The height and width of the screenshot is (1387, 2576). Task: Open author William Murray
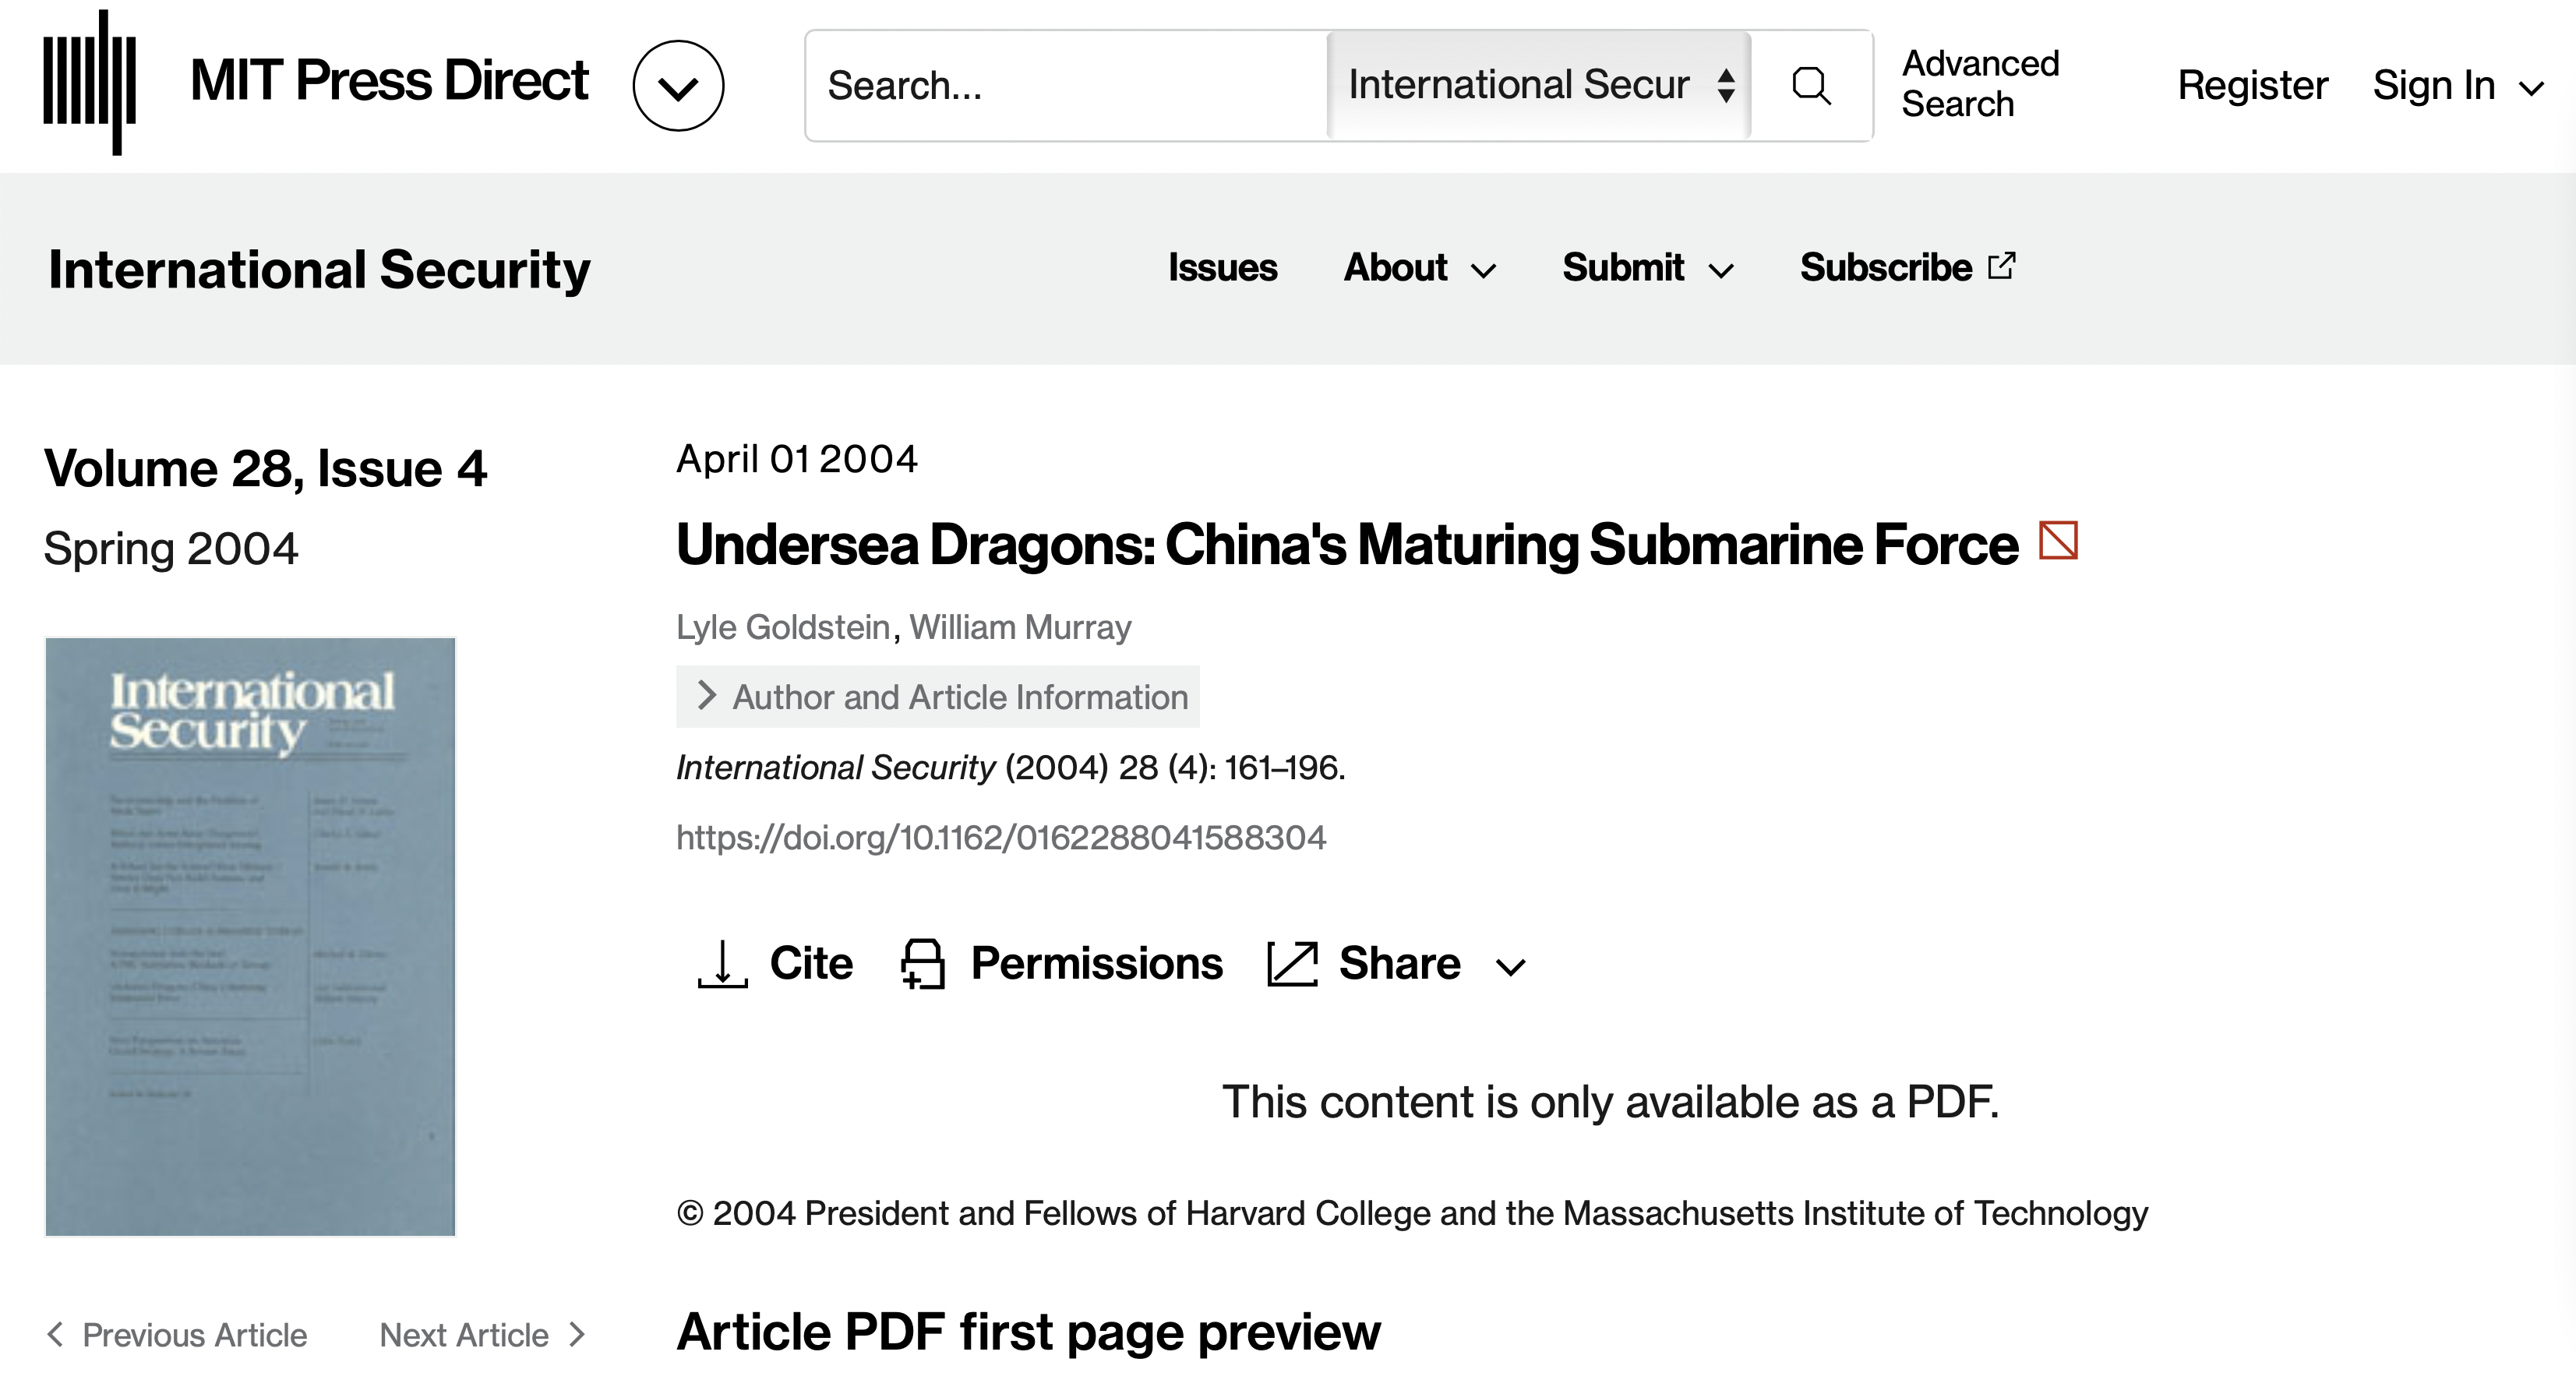pos(1020,627)
